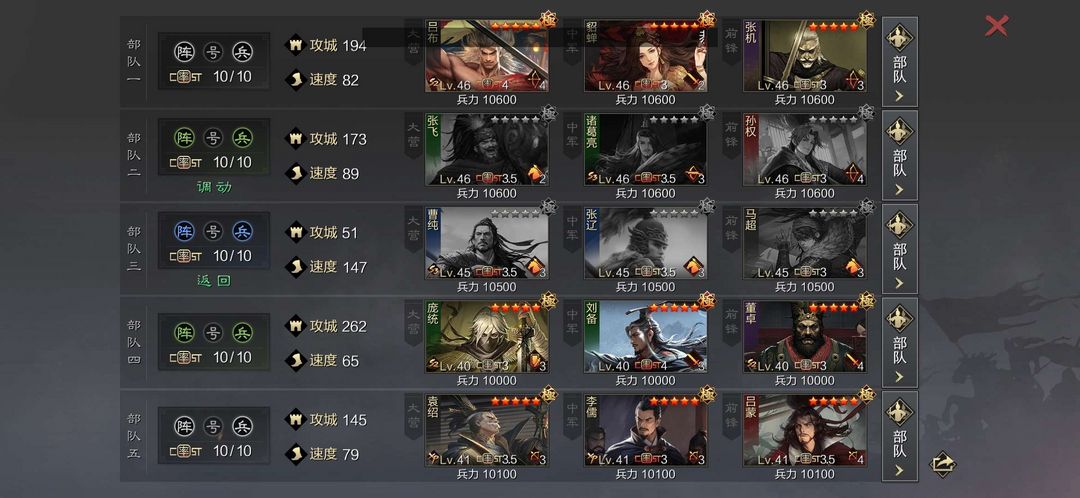Open the 诸葛亮 general portrait
This screenshot has height=498, width=1080.
click(645, 149)
